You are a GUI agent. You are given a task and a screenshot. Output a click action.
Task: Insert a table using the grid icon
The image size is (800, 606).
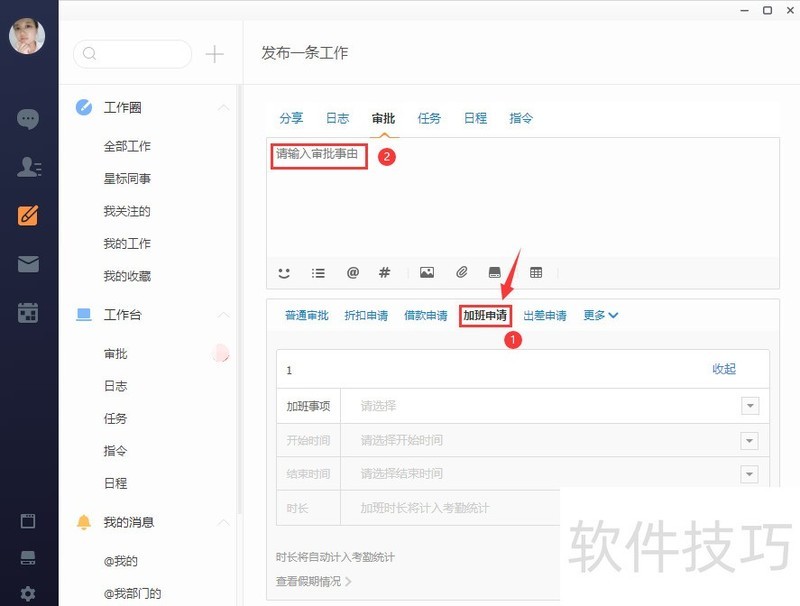pyautogui.click(x=536, y=272)
